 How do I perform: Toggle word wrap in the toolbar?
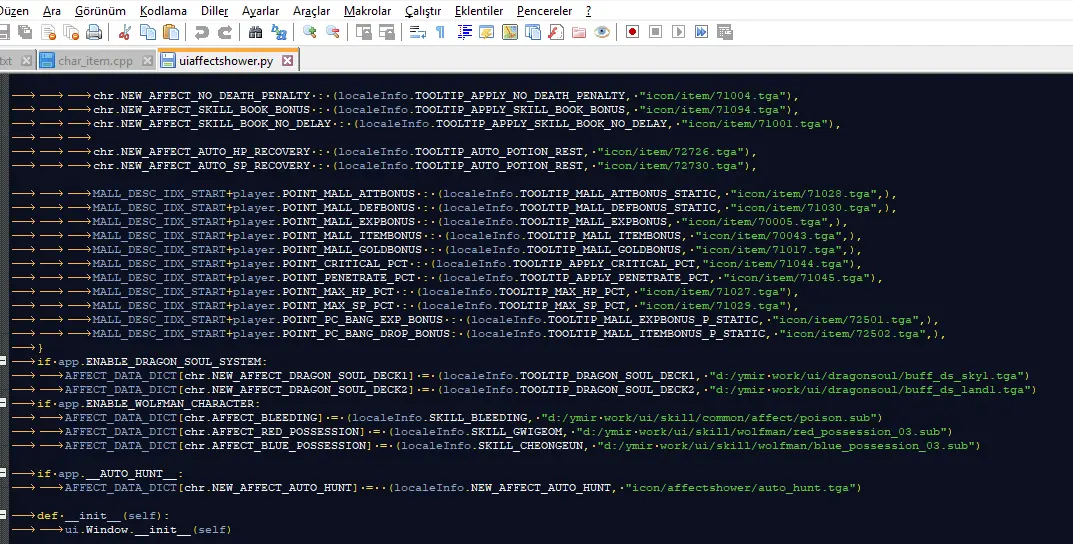click(417, 32)
